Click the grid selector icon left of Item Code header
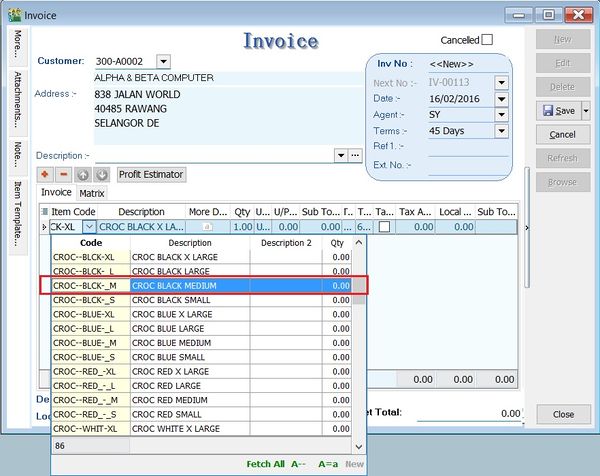Screen dimensions: 600x476 coord(45,212)
